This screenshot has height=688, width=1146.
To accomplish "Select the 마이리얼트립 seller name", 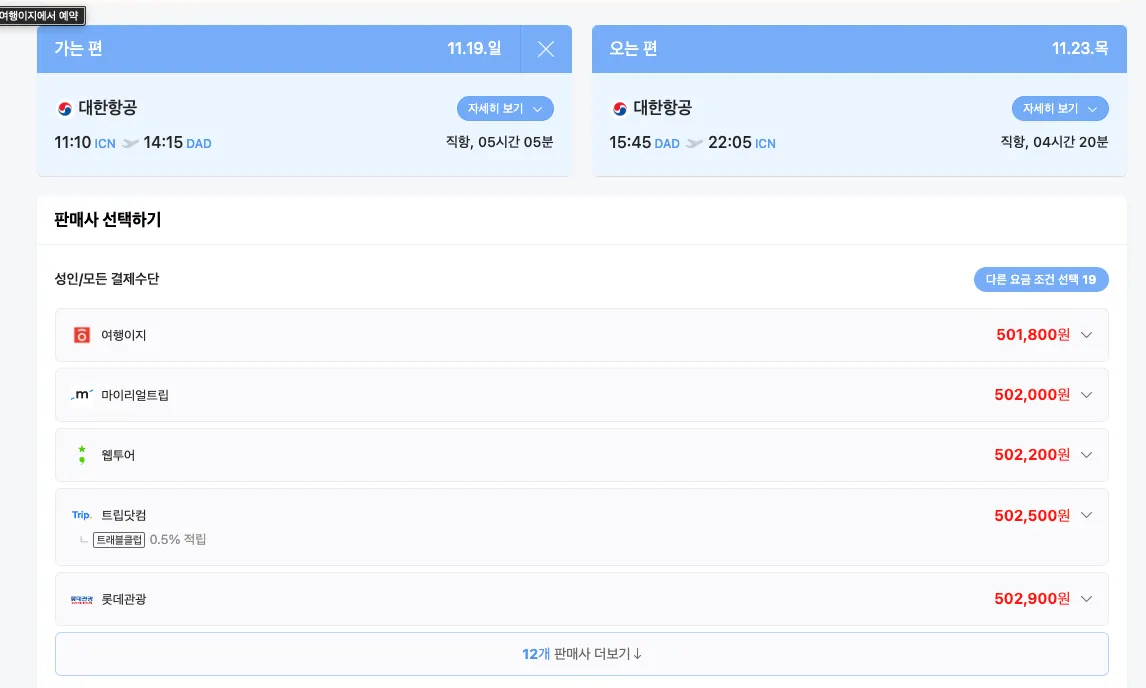I will tap(134, 395).
